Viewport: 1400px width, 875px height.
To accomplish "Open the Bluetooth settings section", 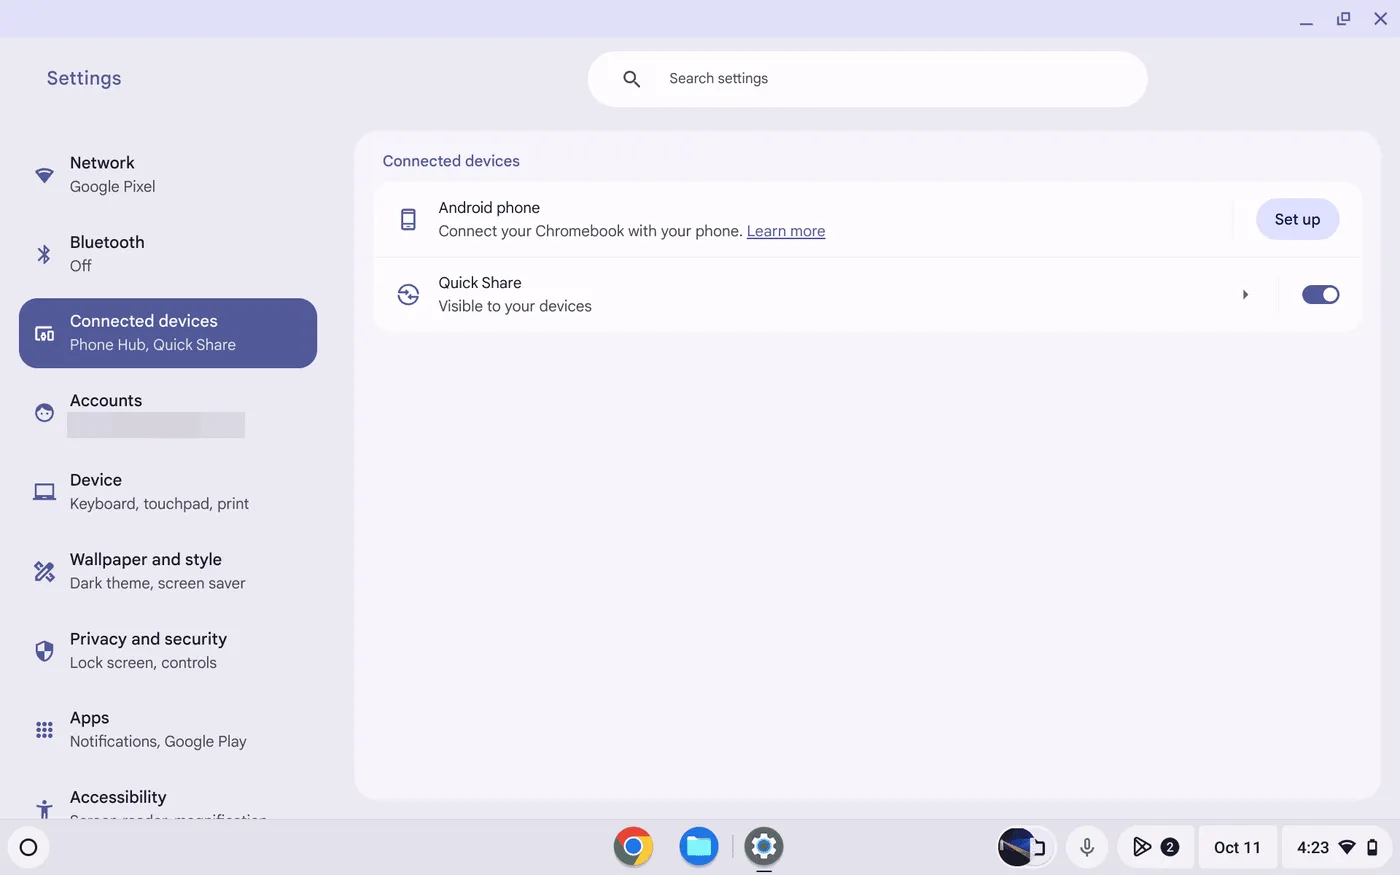I will tap(168, 254).
